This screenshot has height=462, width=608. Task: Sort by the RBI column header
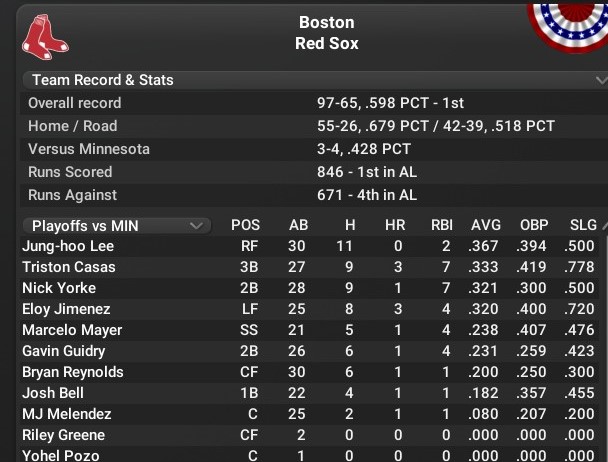442,226
